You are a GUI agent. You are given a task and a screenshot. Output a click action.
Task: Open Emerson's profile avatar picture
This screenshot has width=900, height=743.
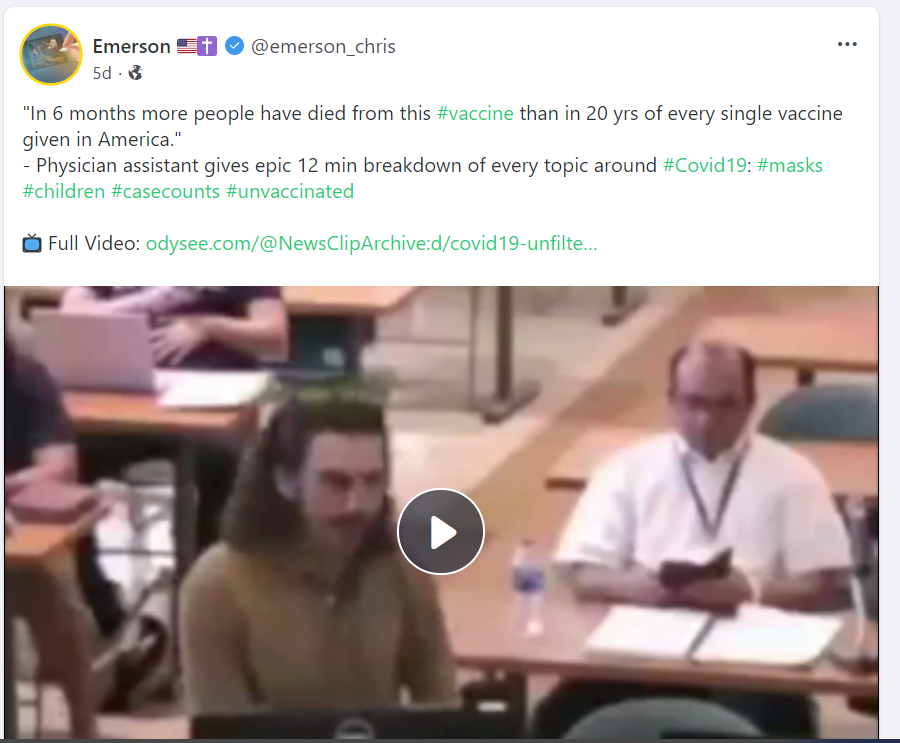51,55
